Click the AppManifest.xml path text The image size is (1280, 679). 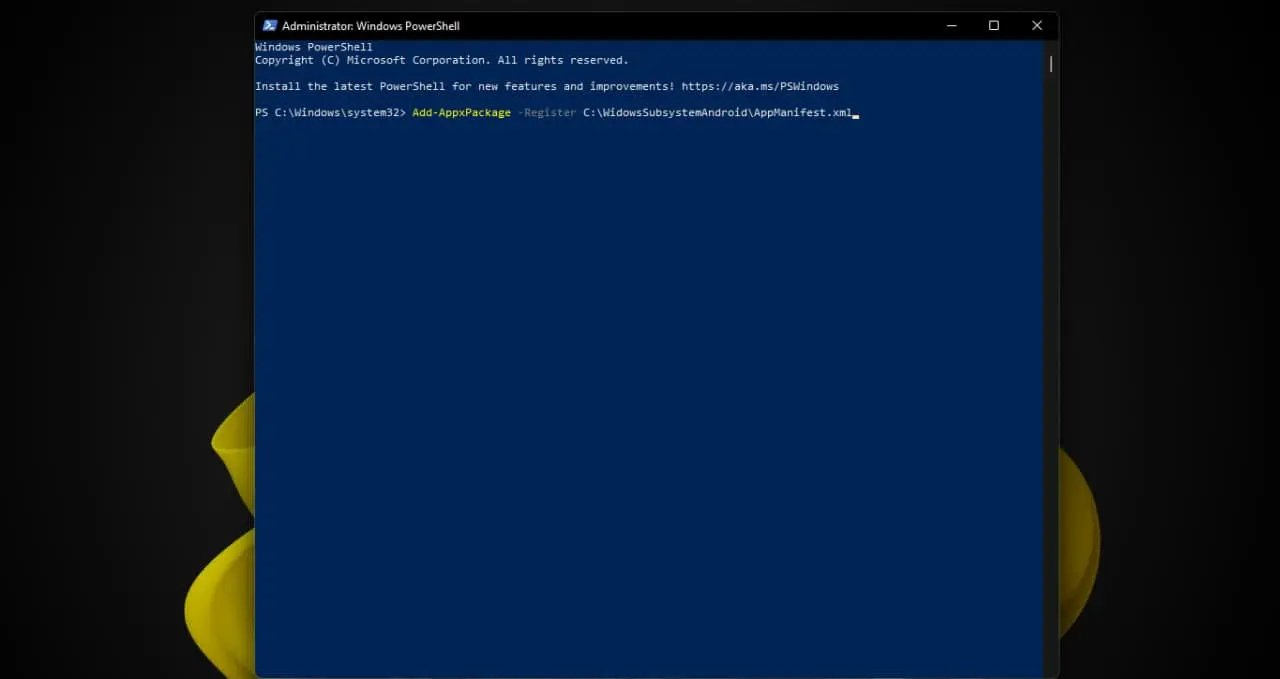[x=717, y=113]
